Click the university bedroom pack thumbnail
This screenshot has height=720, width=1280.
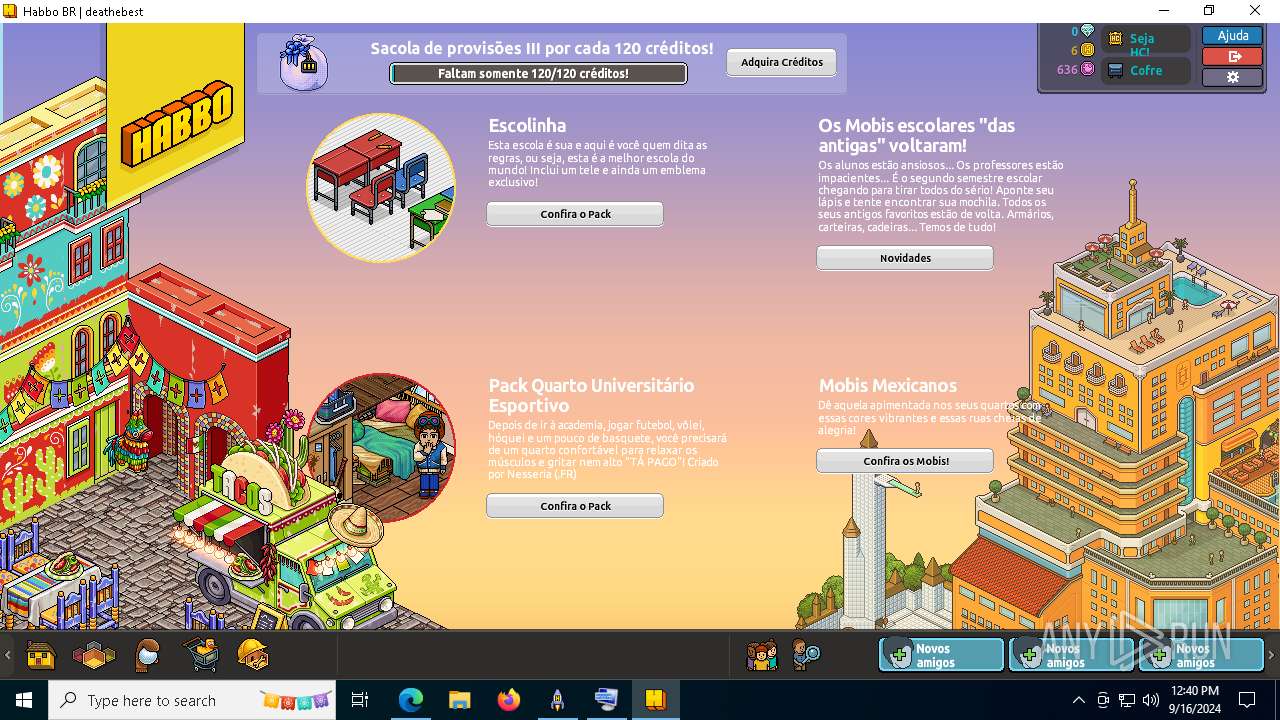381,448
